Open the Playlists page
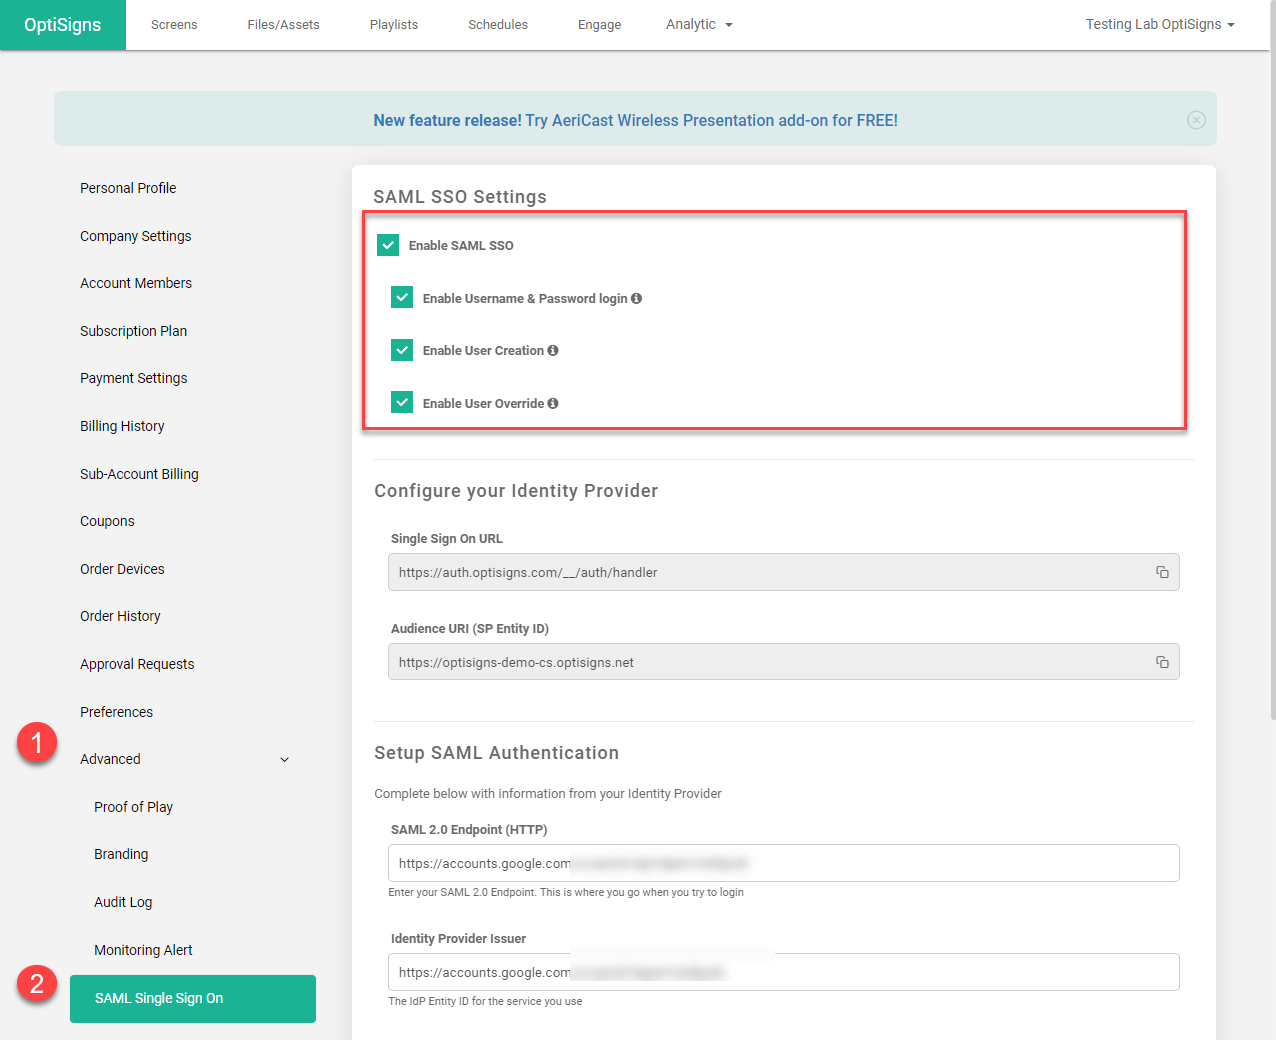This screenshot has width=1276, height=1040. [394, 25]
